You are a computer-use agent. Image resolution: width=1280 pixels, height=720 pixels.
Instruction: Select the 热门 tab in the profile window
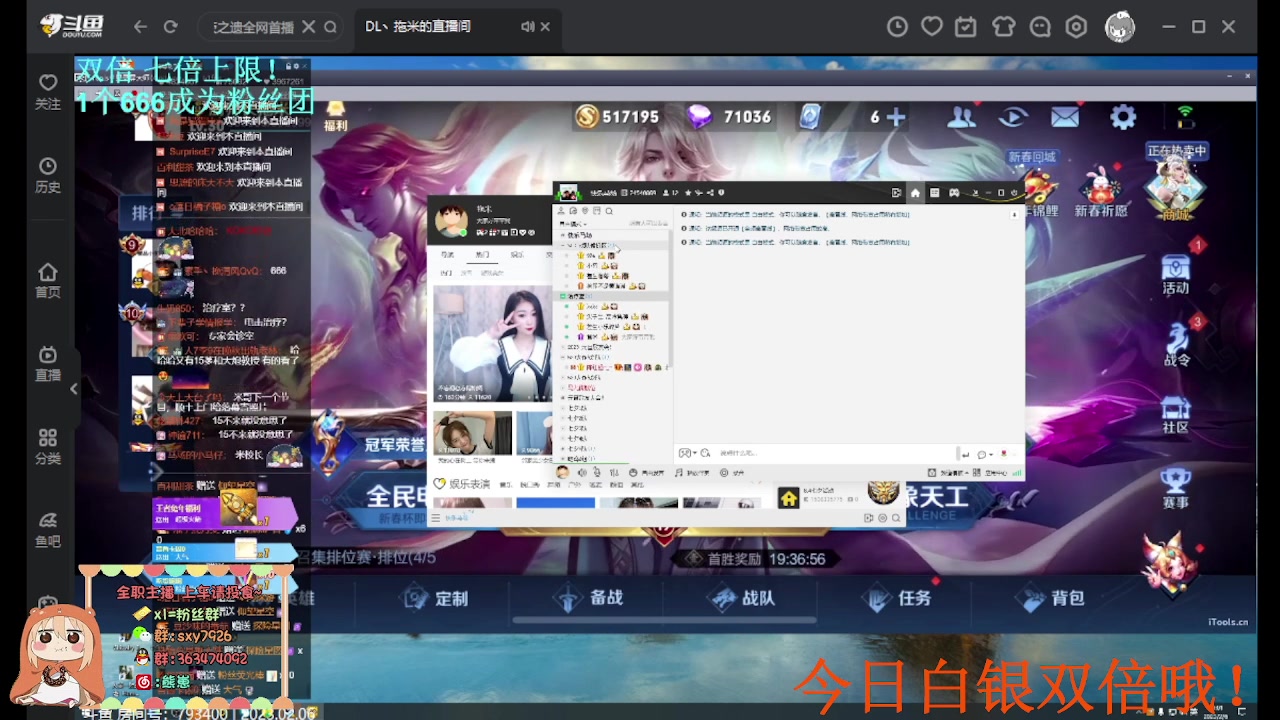click(483, 255)
